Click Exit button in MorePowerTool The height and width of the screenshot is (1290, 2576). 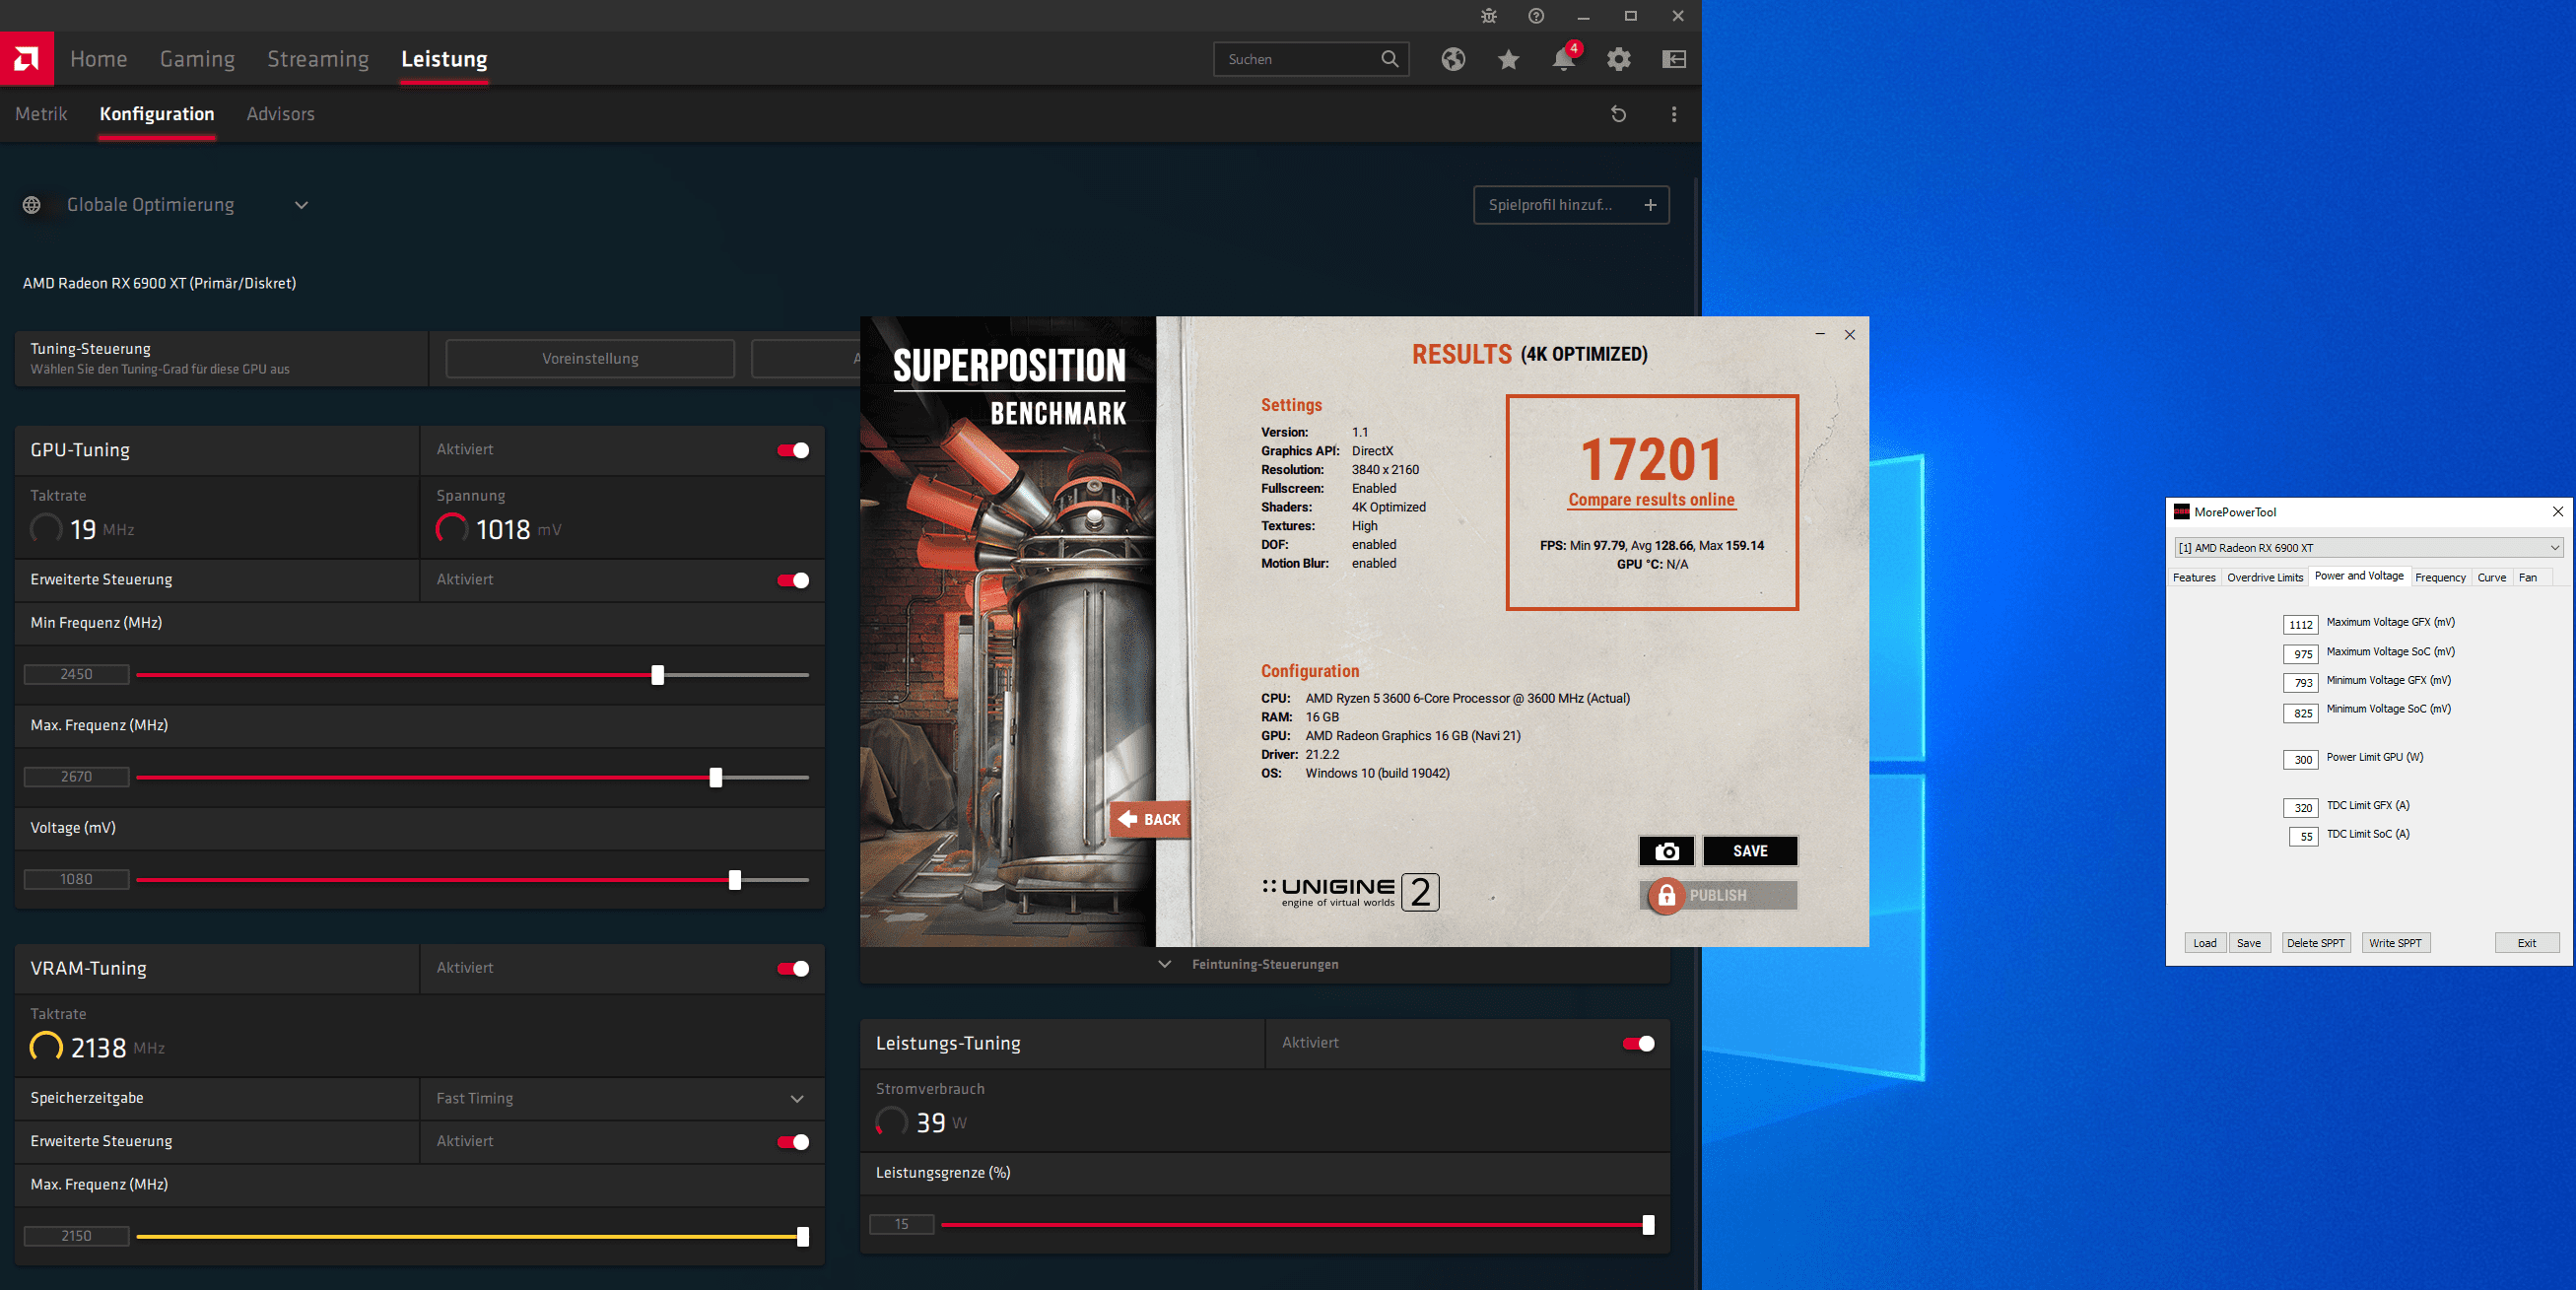click(2526, 943)
